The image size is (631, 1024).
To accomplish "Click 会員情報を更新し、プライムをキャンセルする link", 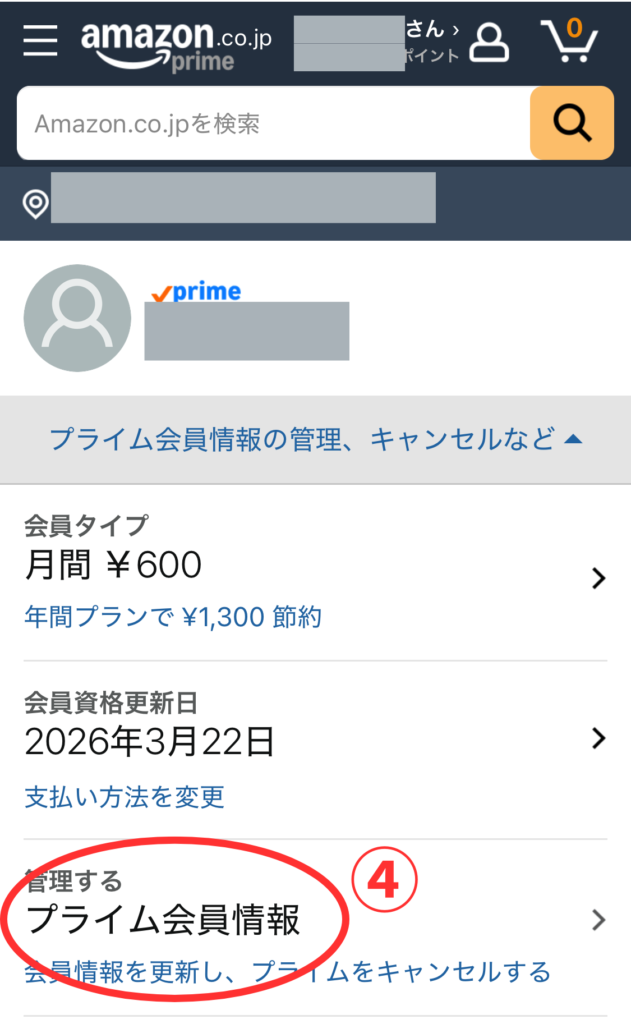I will click(x=287, y=971).
